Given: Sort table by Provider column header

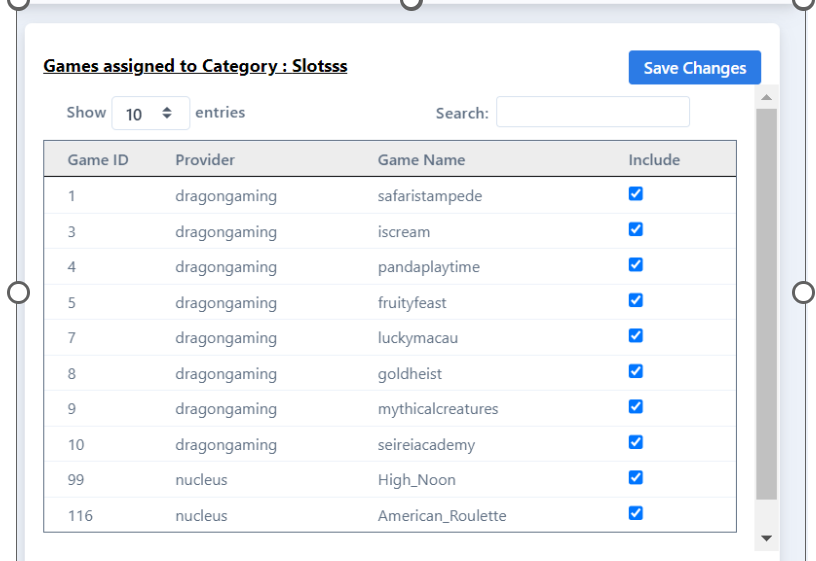Looking at the screenshot, I should (205, 160).
